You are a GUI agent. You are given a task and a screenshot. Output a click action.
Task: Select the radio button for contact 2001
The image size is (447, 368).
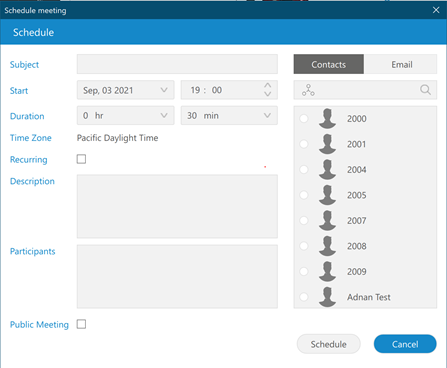click(304, 144)
